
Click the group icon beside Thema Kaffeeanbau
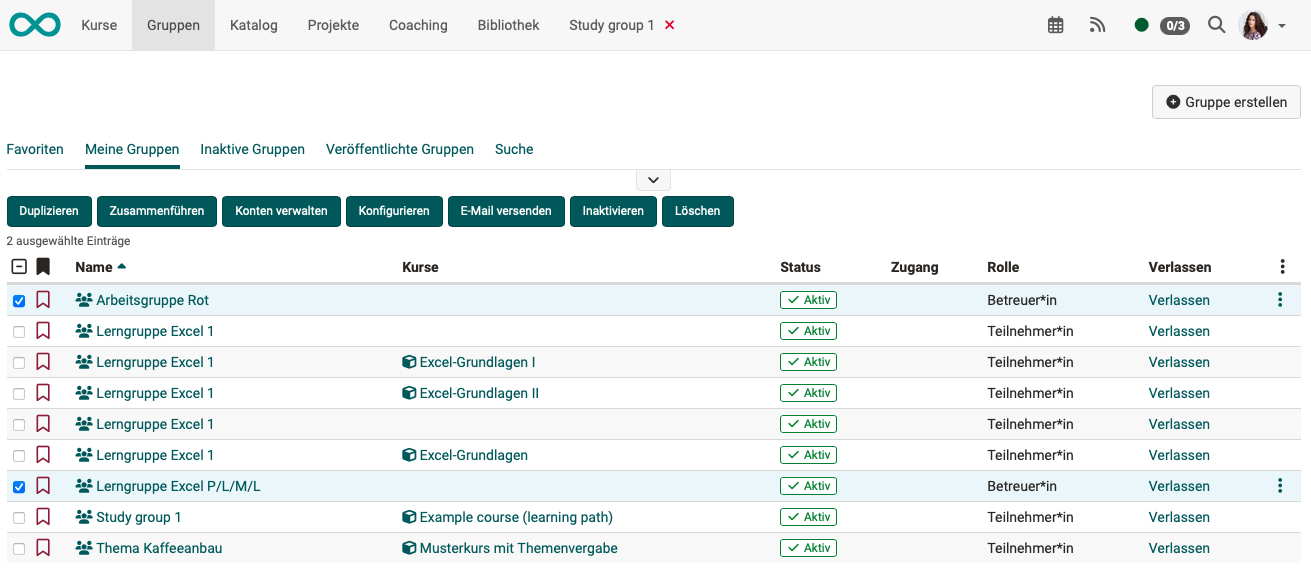click(84, 548)
